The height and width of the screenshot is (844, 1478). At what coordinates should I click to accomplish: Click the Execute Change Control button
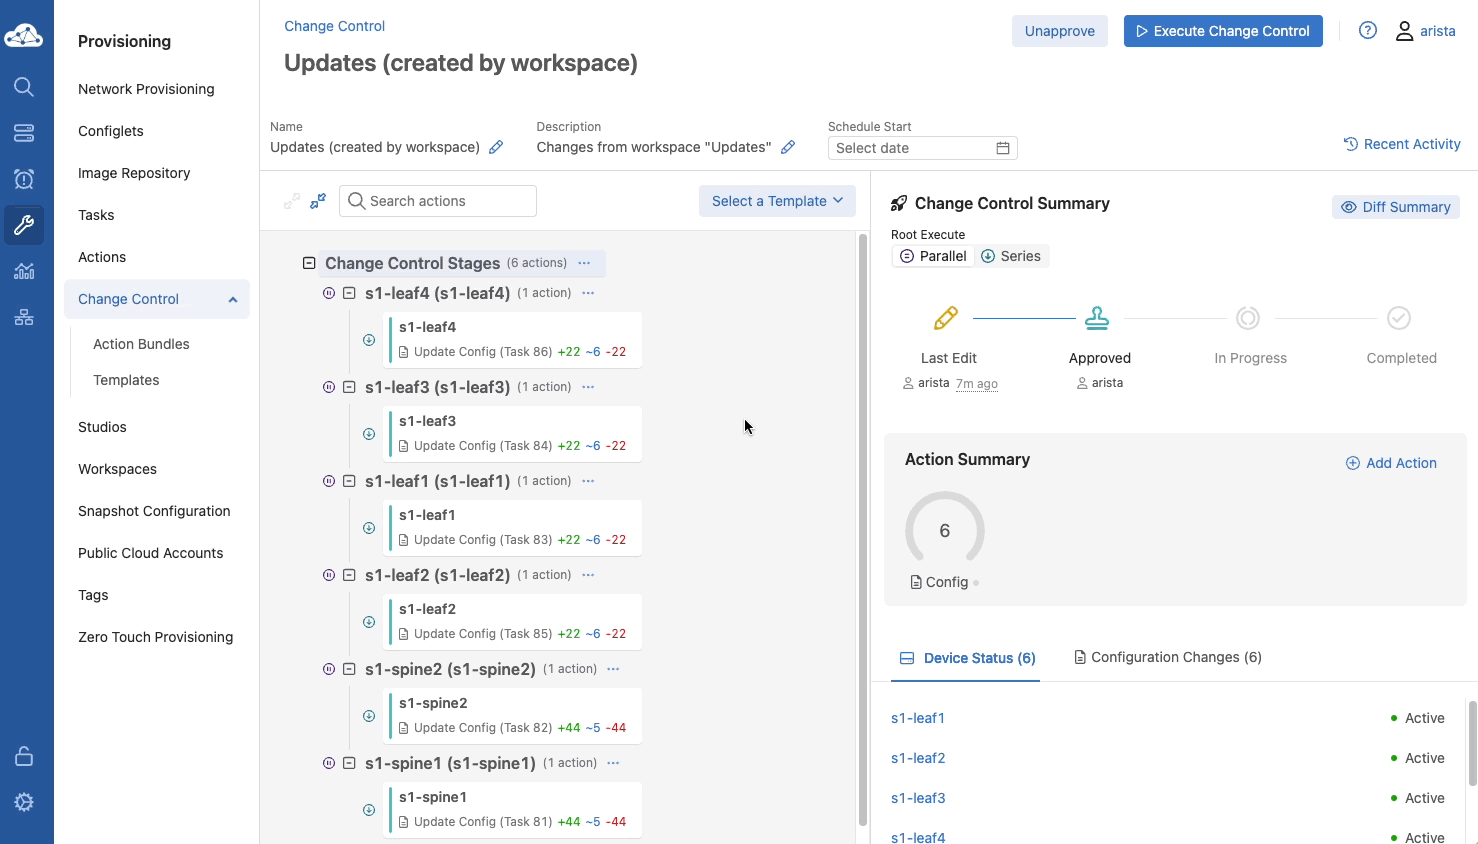click(x=1223, y=31)
